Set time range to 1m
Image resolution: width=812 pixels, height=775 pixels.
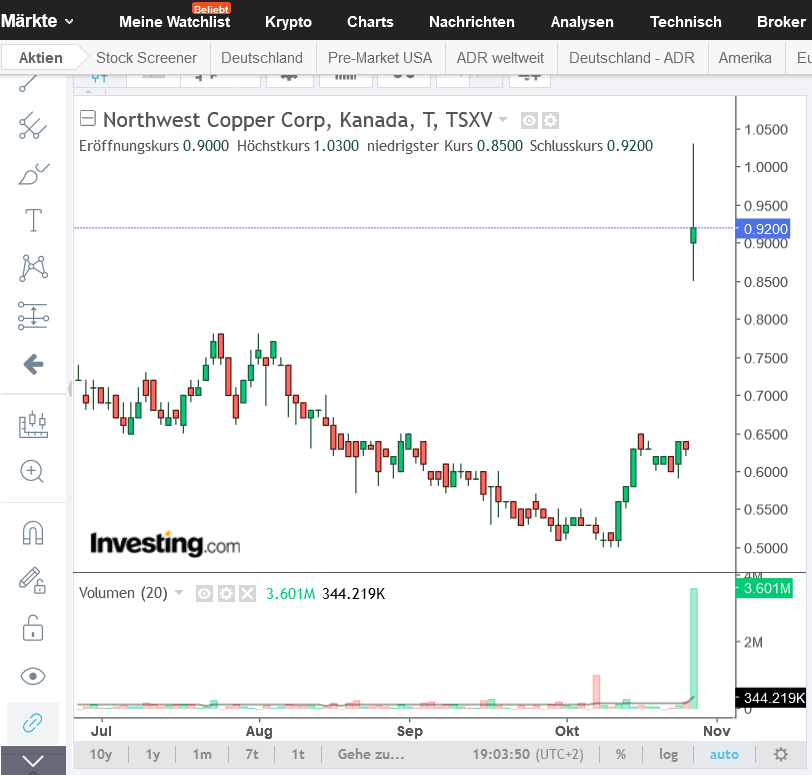pyautogui.click(x=202, y=754)
